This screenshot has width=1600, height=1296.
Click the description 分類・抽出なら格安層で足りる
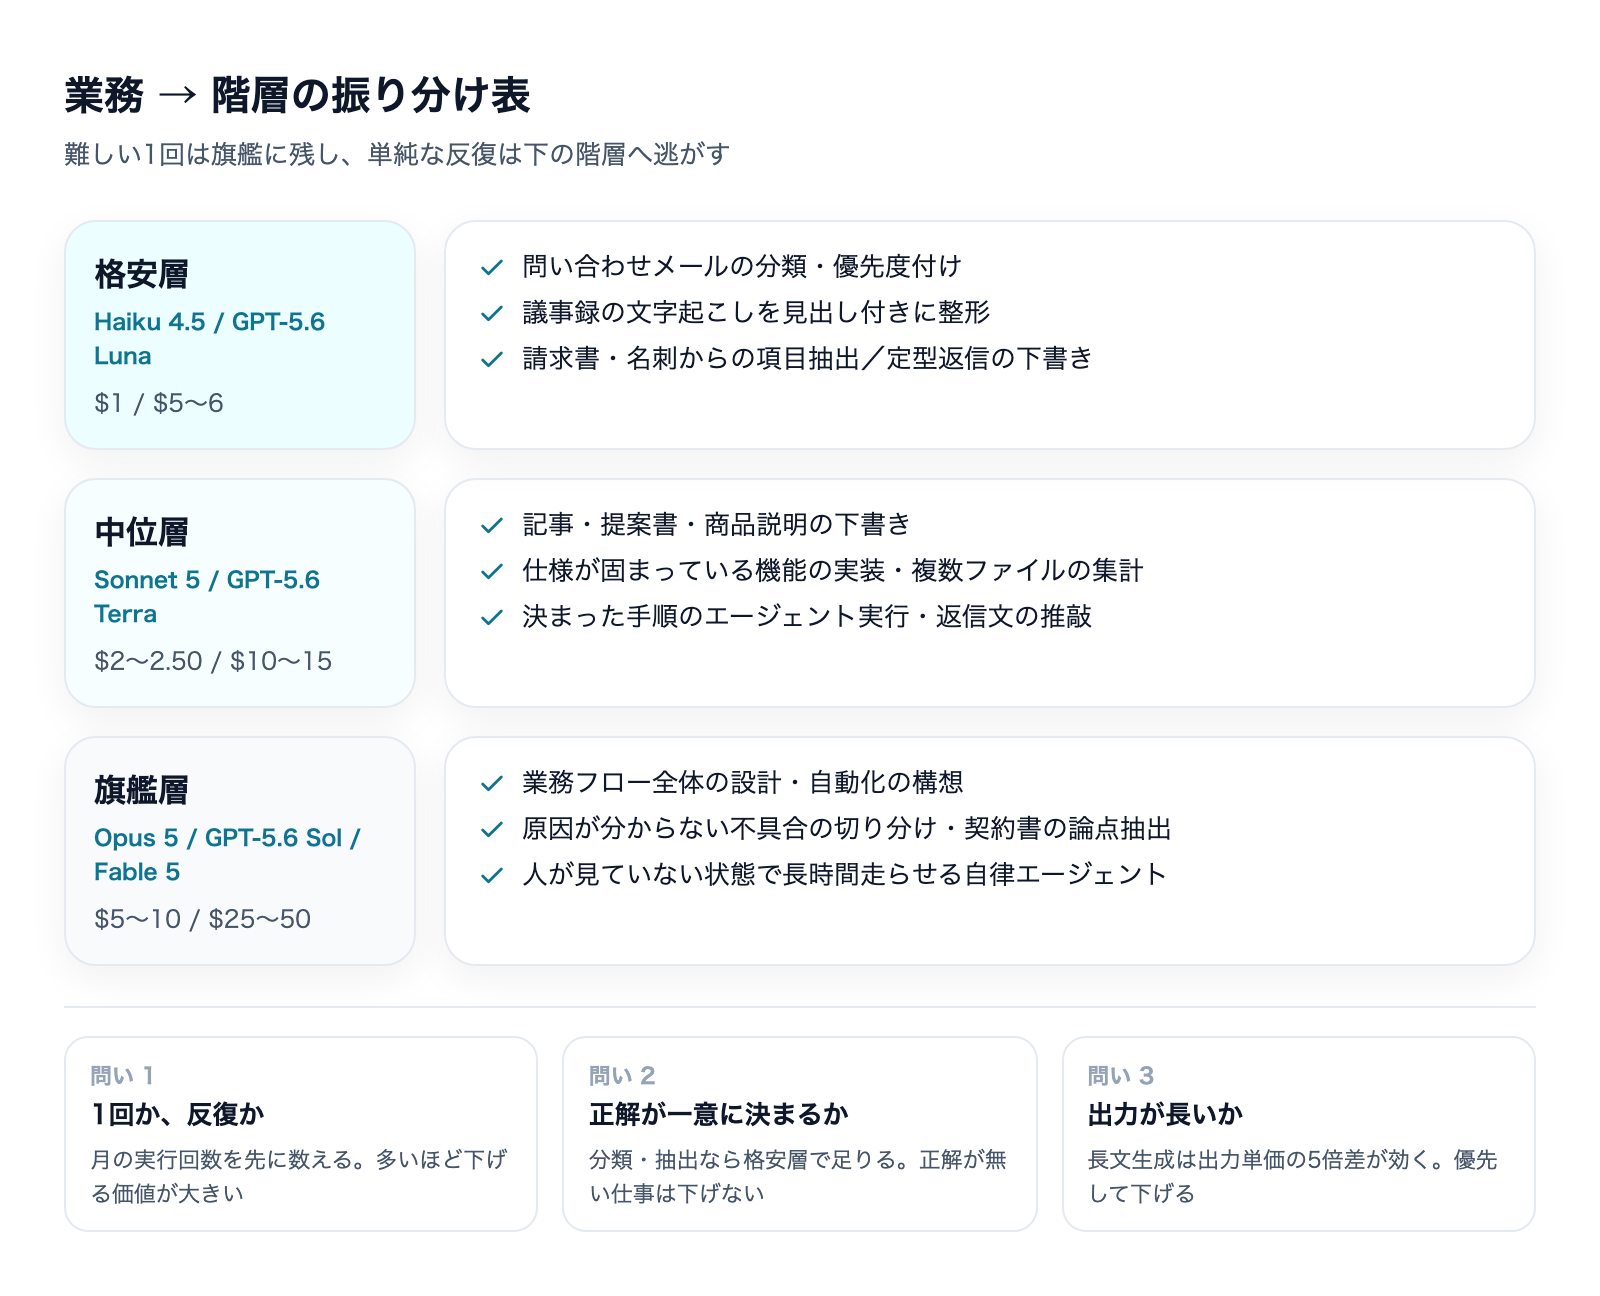(798, 1176)
